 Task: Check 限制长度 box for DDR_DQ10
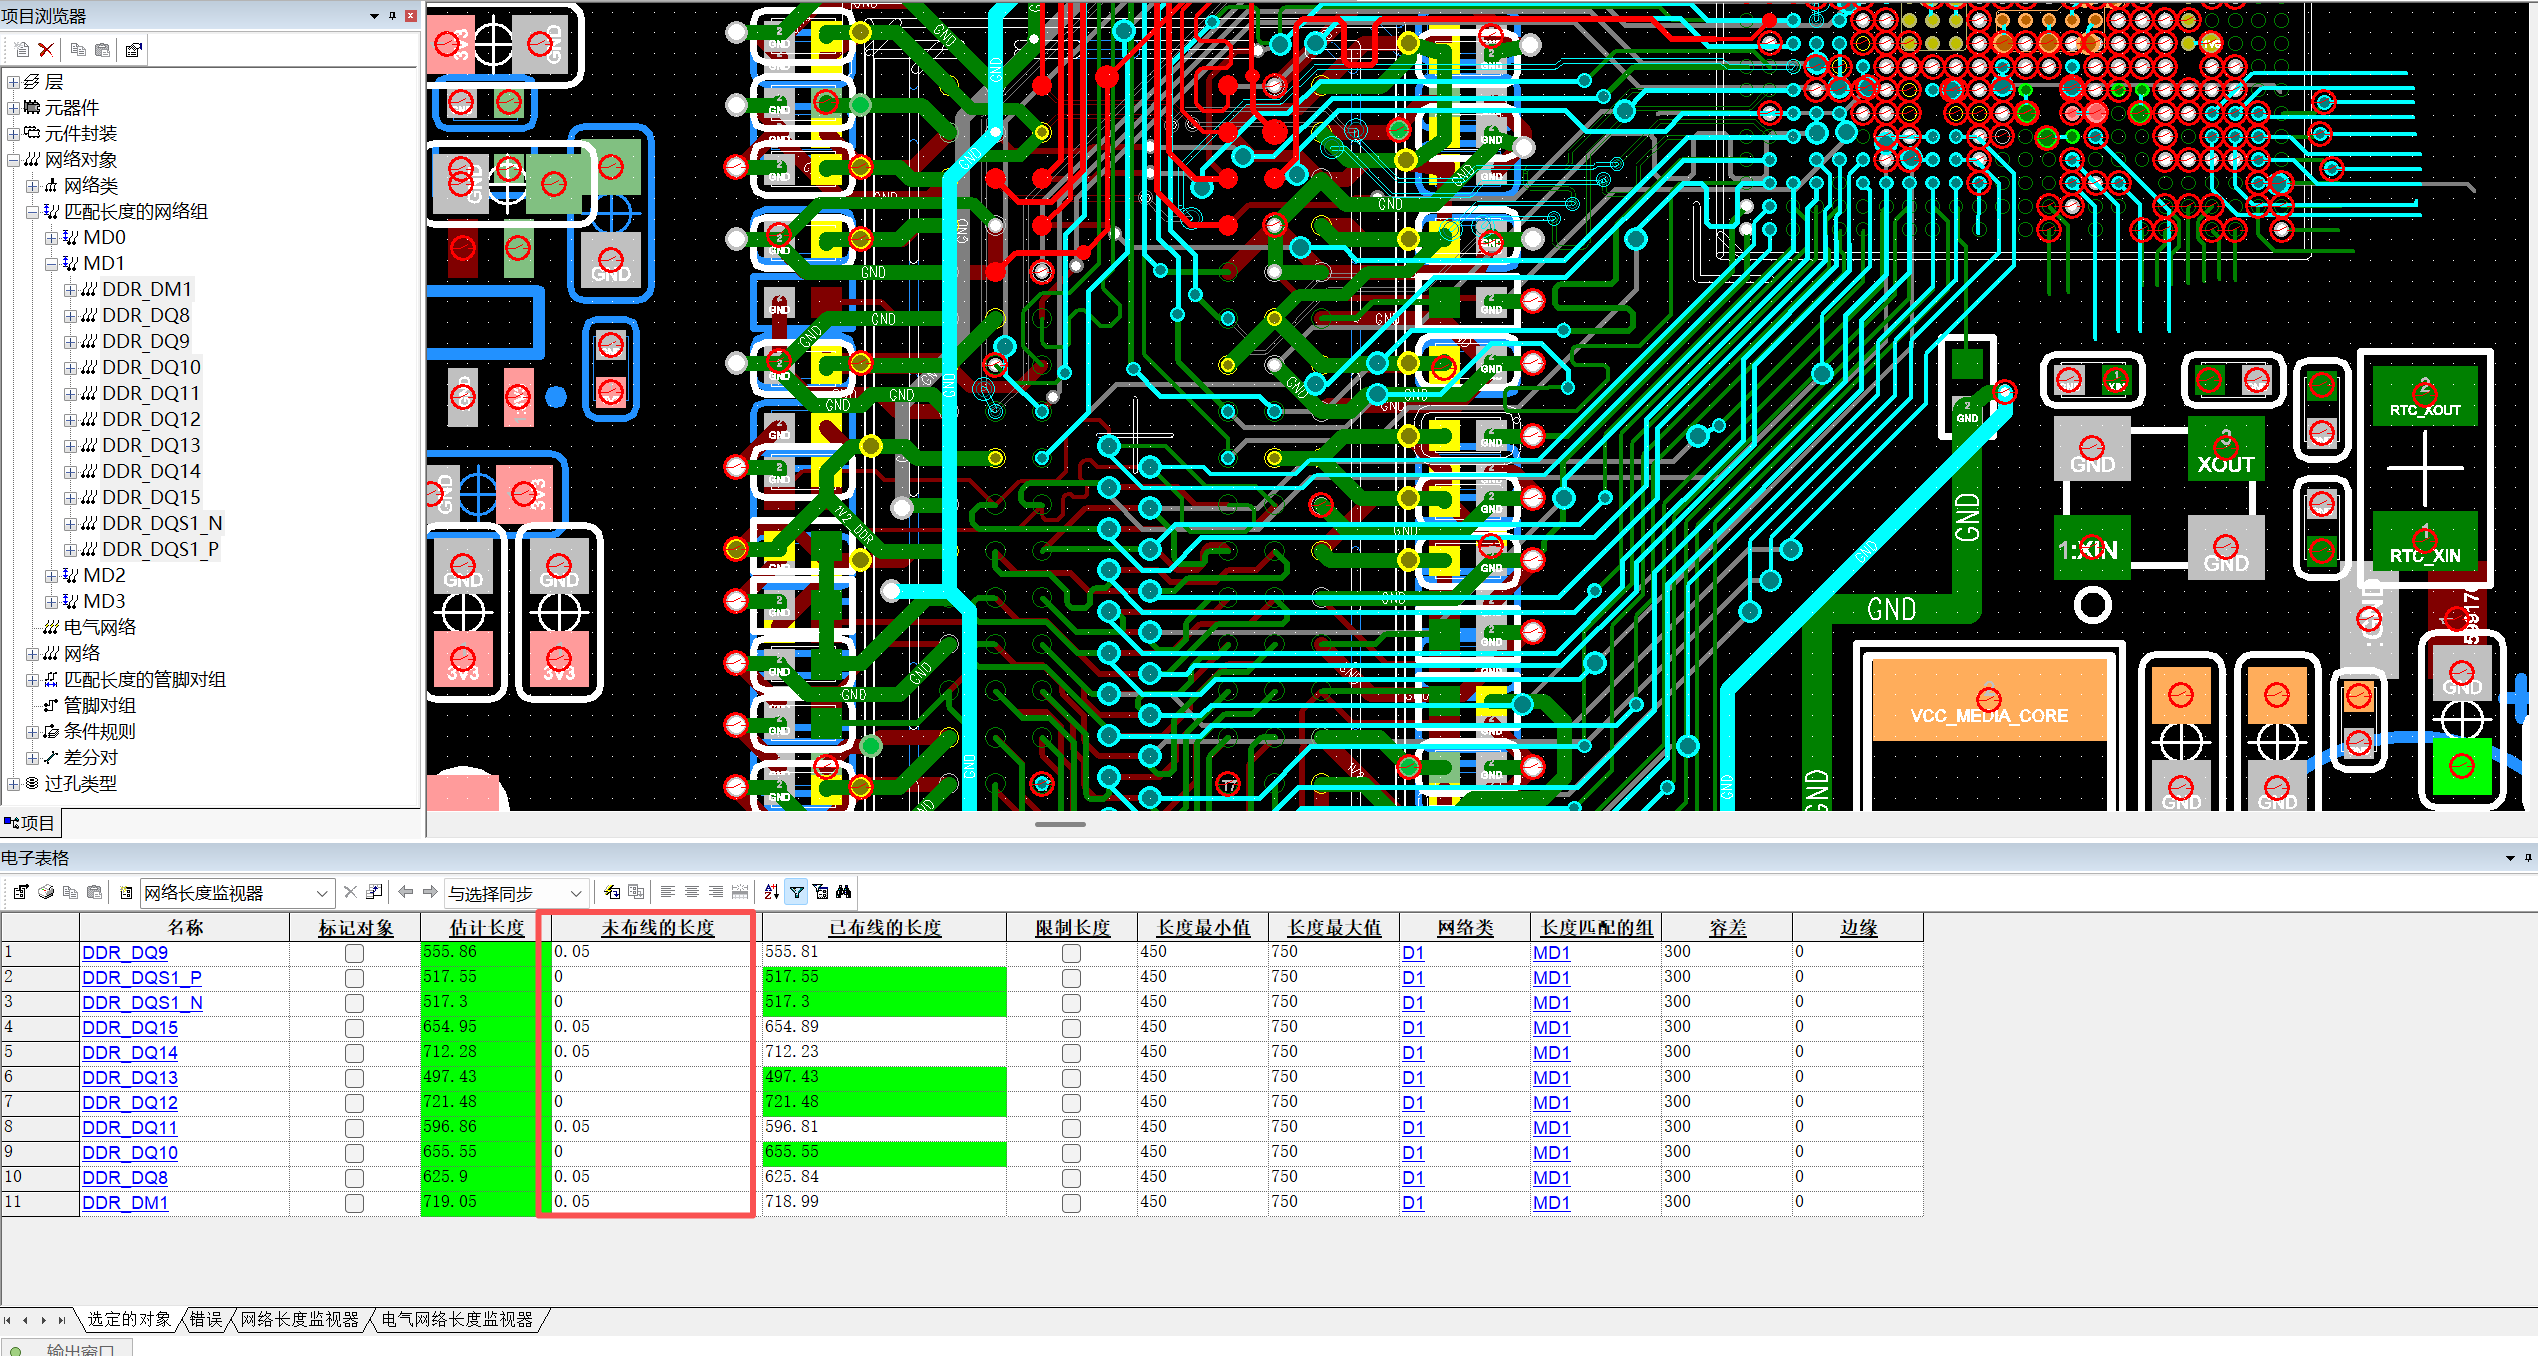click(x=1071, y=1153)
